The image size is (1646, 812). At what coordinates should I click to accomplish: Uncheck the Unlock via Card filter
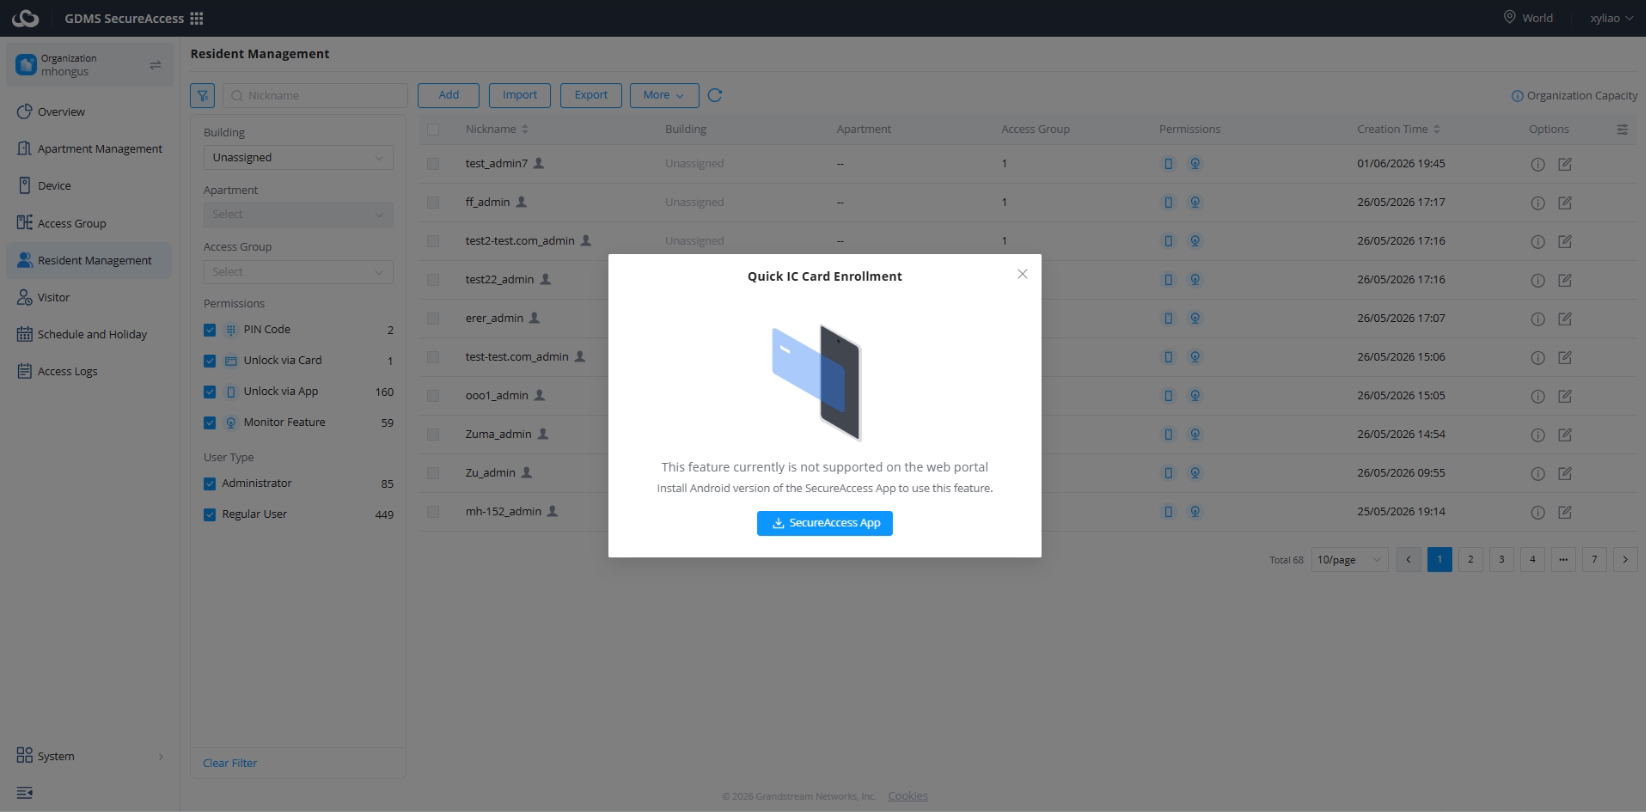[x=210, y=361]
